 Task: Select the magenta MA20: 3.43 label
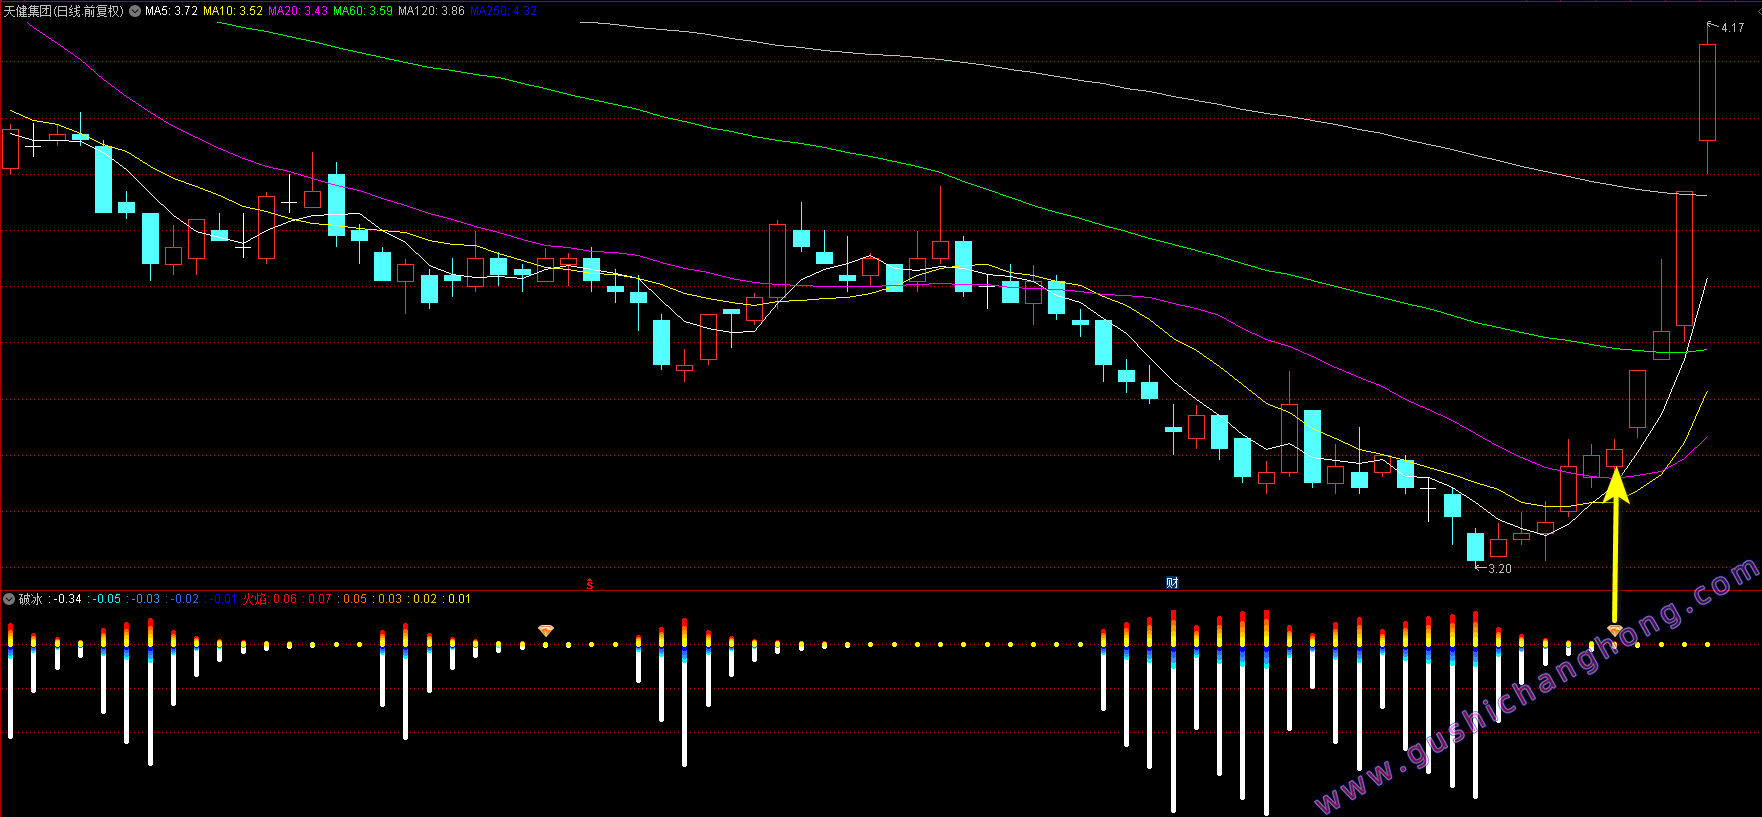298,11
